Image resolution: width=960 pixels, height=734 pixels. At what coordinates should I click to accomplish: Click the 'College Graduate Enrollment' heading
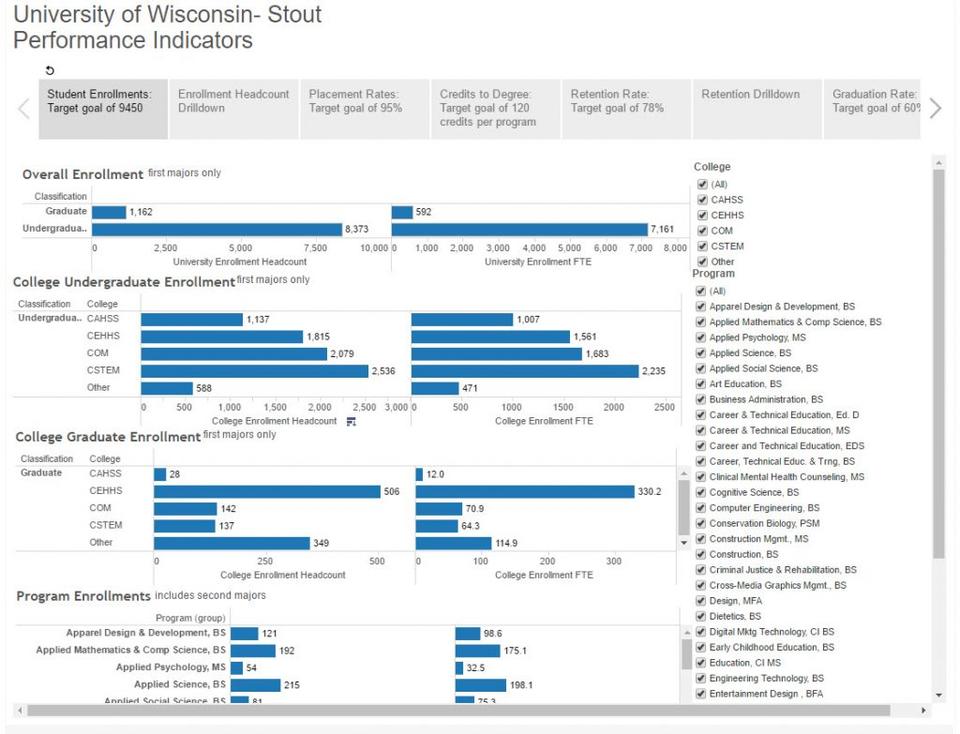click(108, 437)
